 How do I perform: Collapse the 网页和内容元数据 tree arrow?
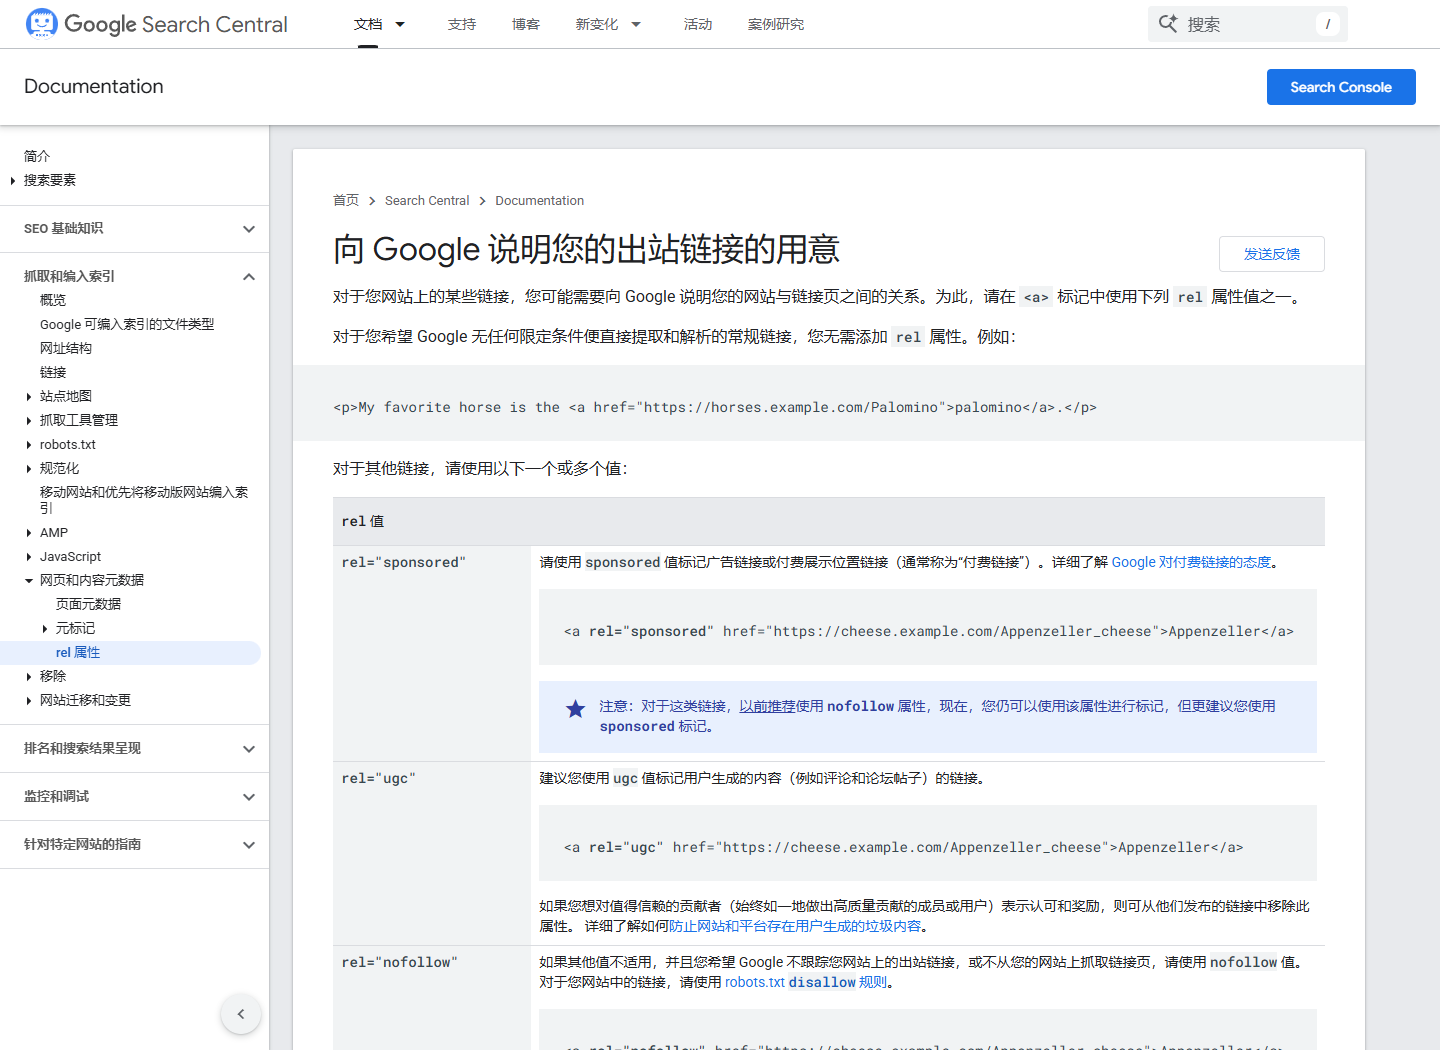point(28,581)
